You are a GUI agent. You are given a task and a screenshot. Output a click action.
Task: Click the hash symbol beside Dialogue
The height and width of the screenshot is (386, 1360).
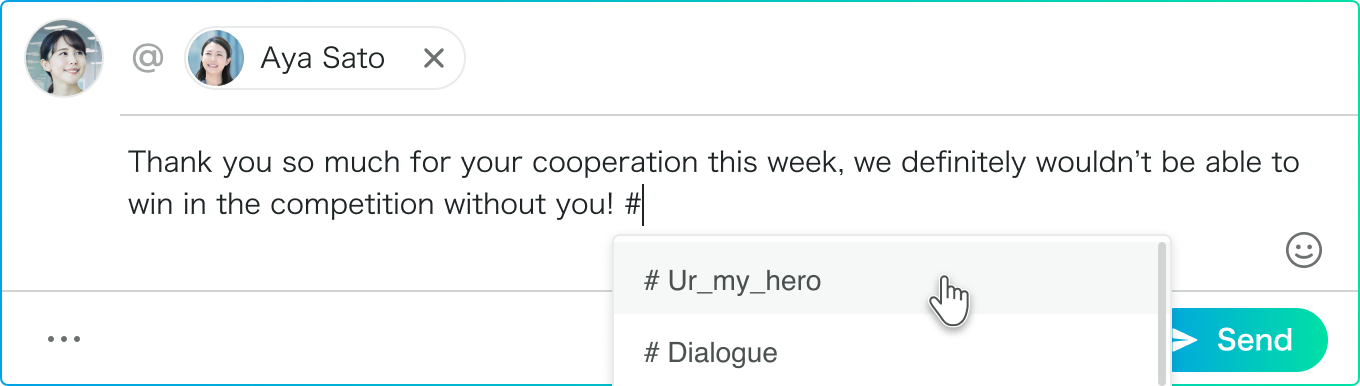tap(651, 353)
